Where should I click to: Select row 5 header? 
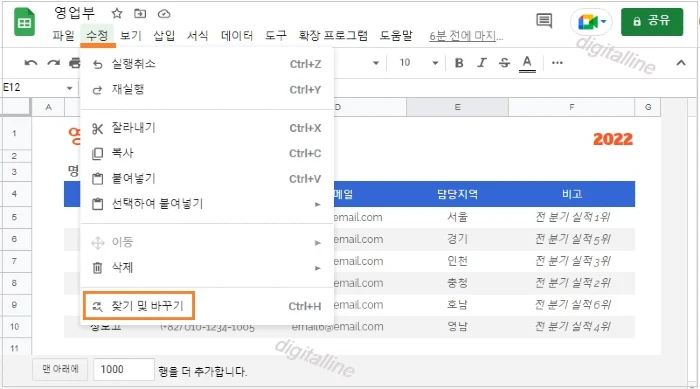[14, 218]
